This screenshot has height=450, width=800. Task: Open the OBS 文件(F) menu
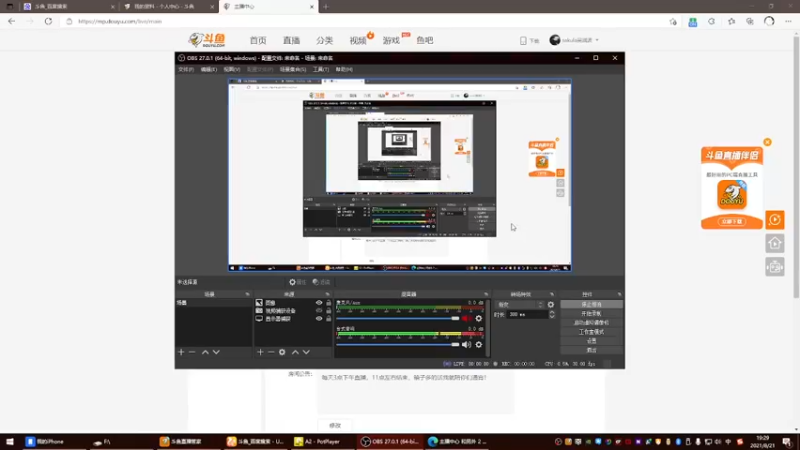186,69
